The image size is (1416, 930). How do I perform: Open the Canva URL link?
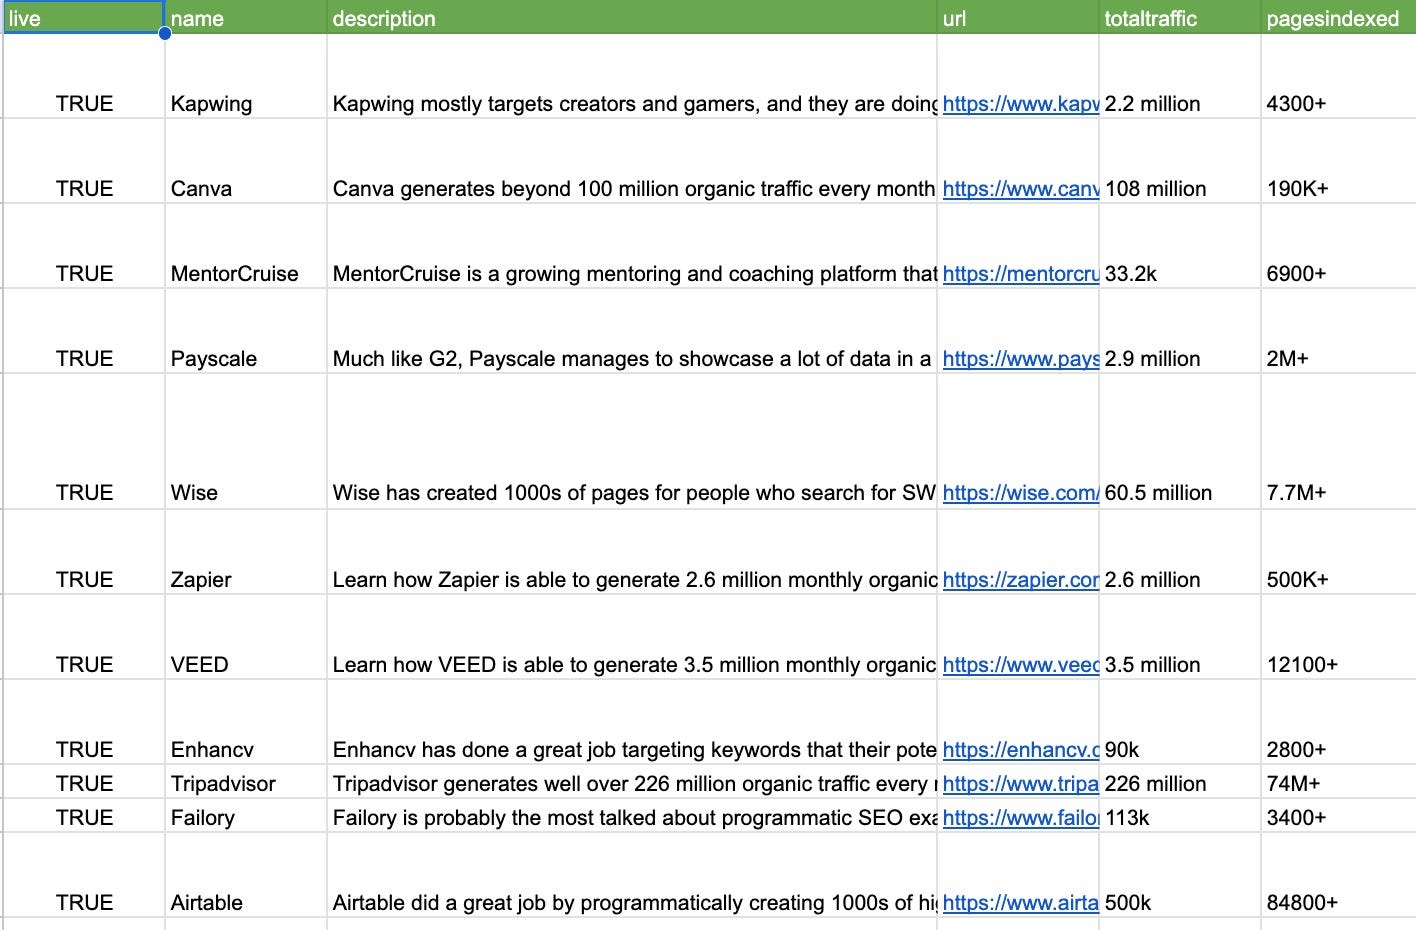[x=1021, y=188]
